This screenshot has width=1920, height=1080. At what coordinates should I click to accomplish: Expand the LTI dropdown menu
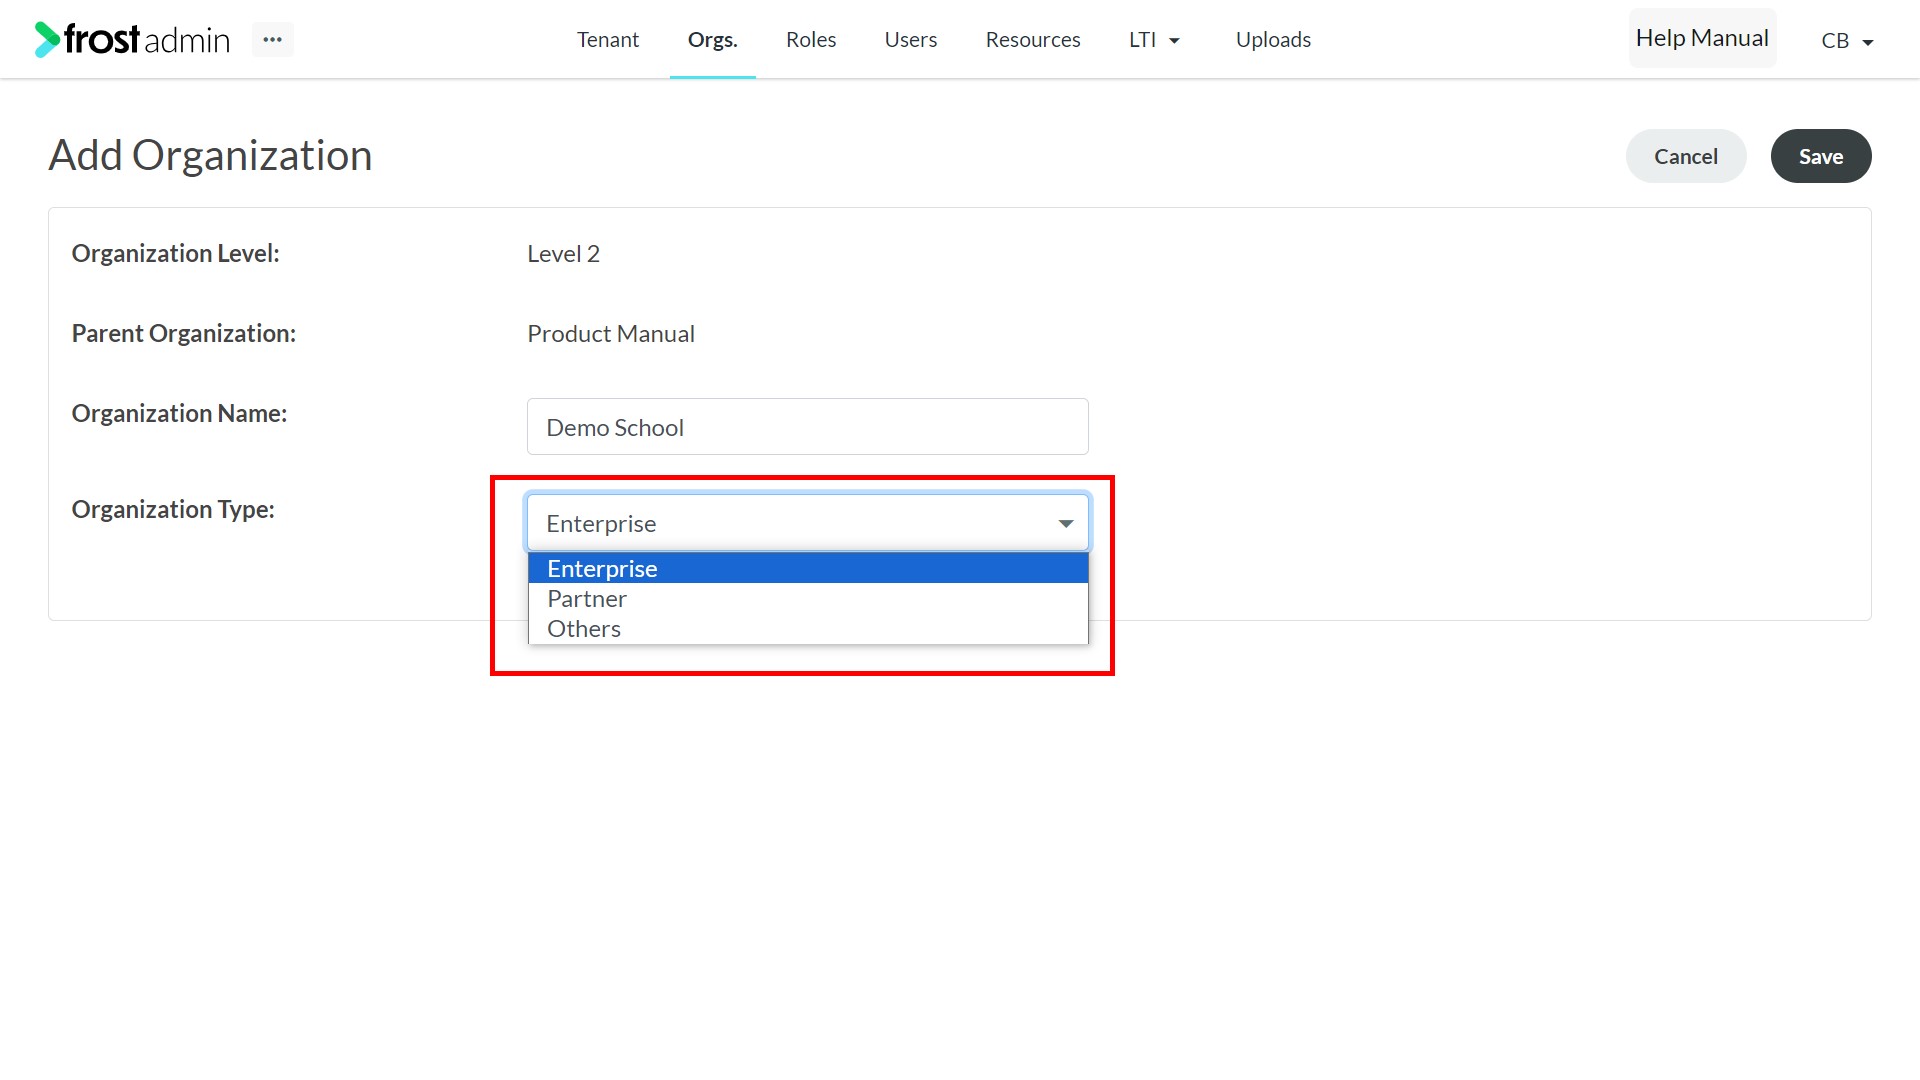pos(1154,39)
